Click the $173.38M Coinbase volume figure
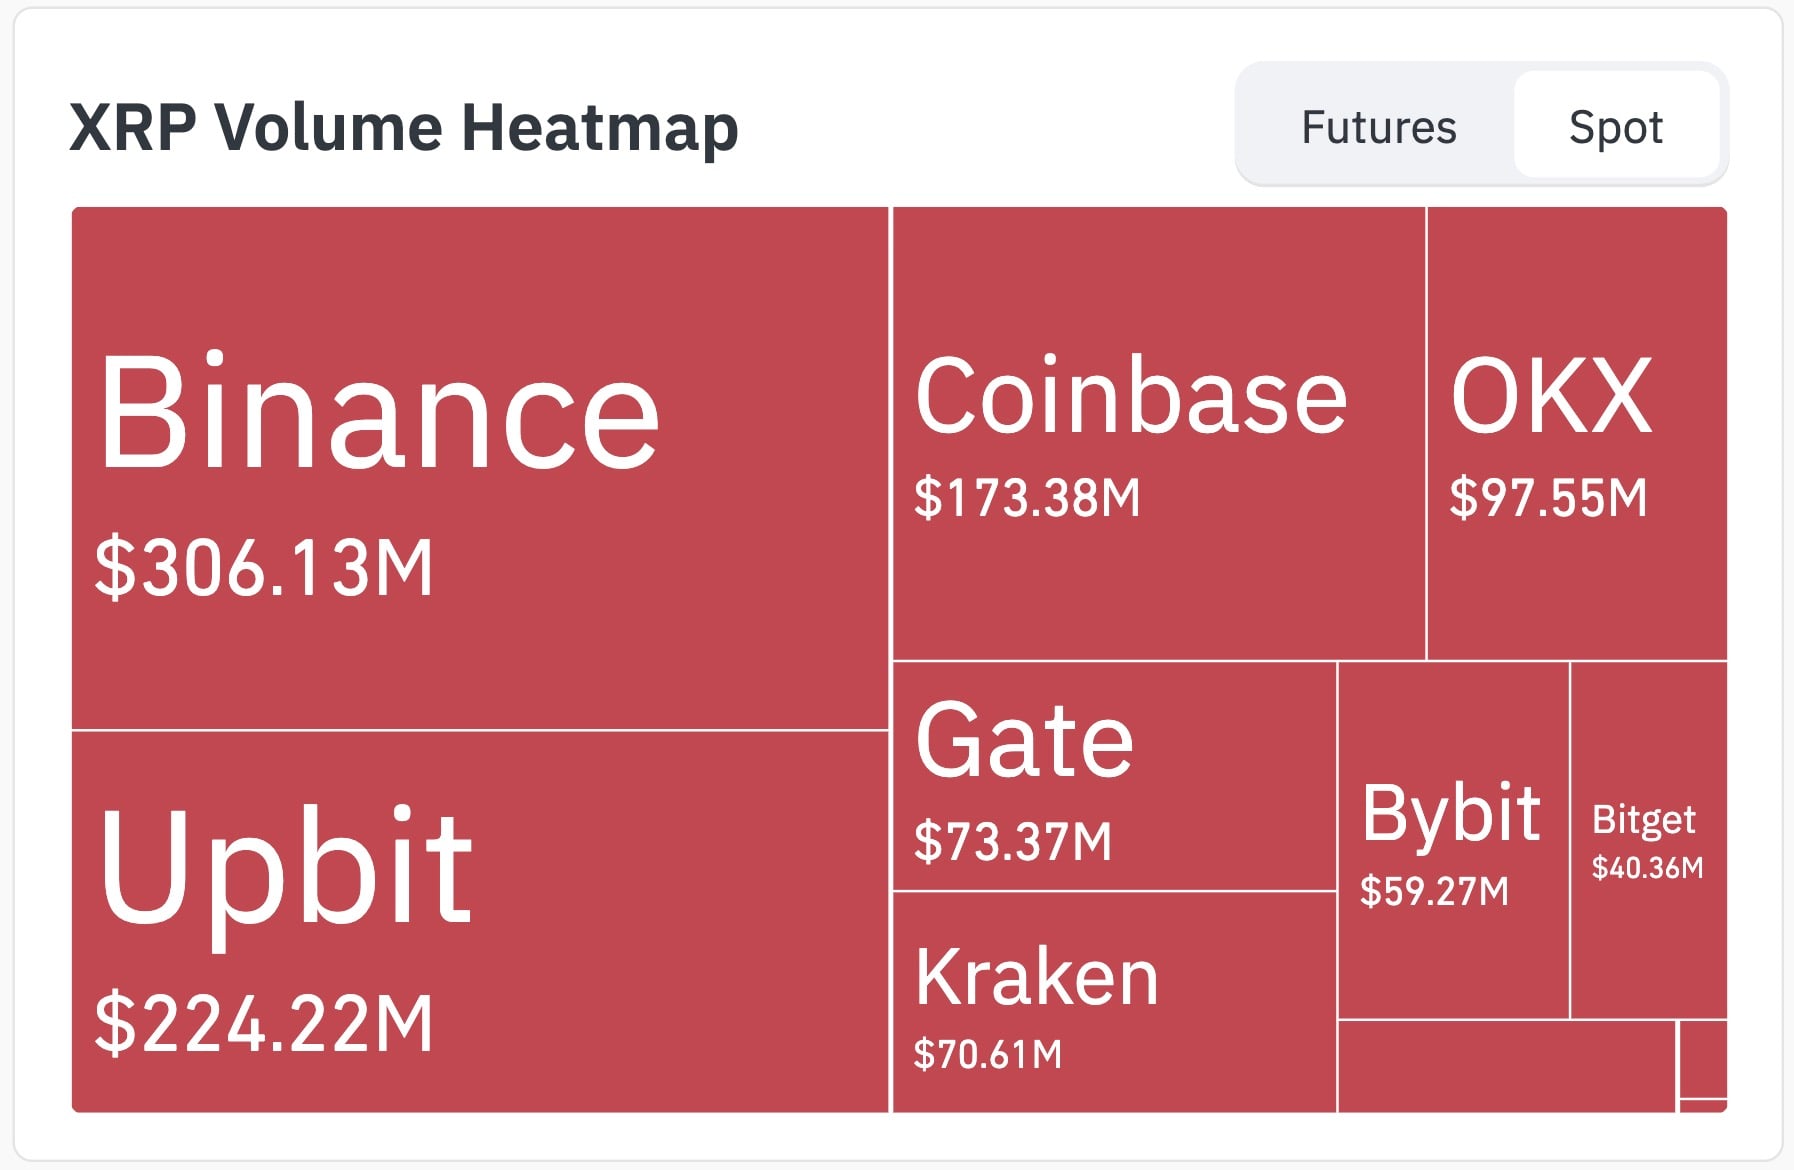 pyautogui.click(x=1027, y=497)
